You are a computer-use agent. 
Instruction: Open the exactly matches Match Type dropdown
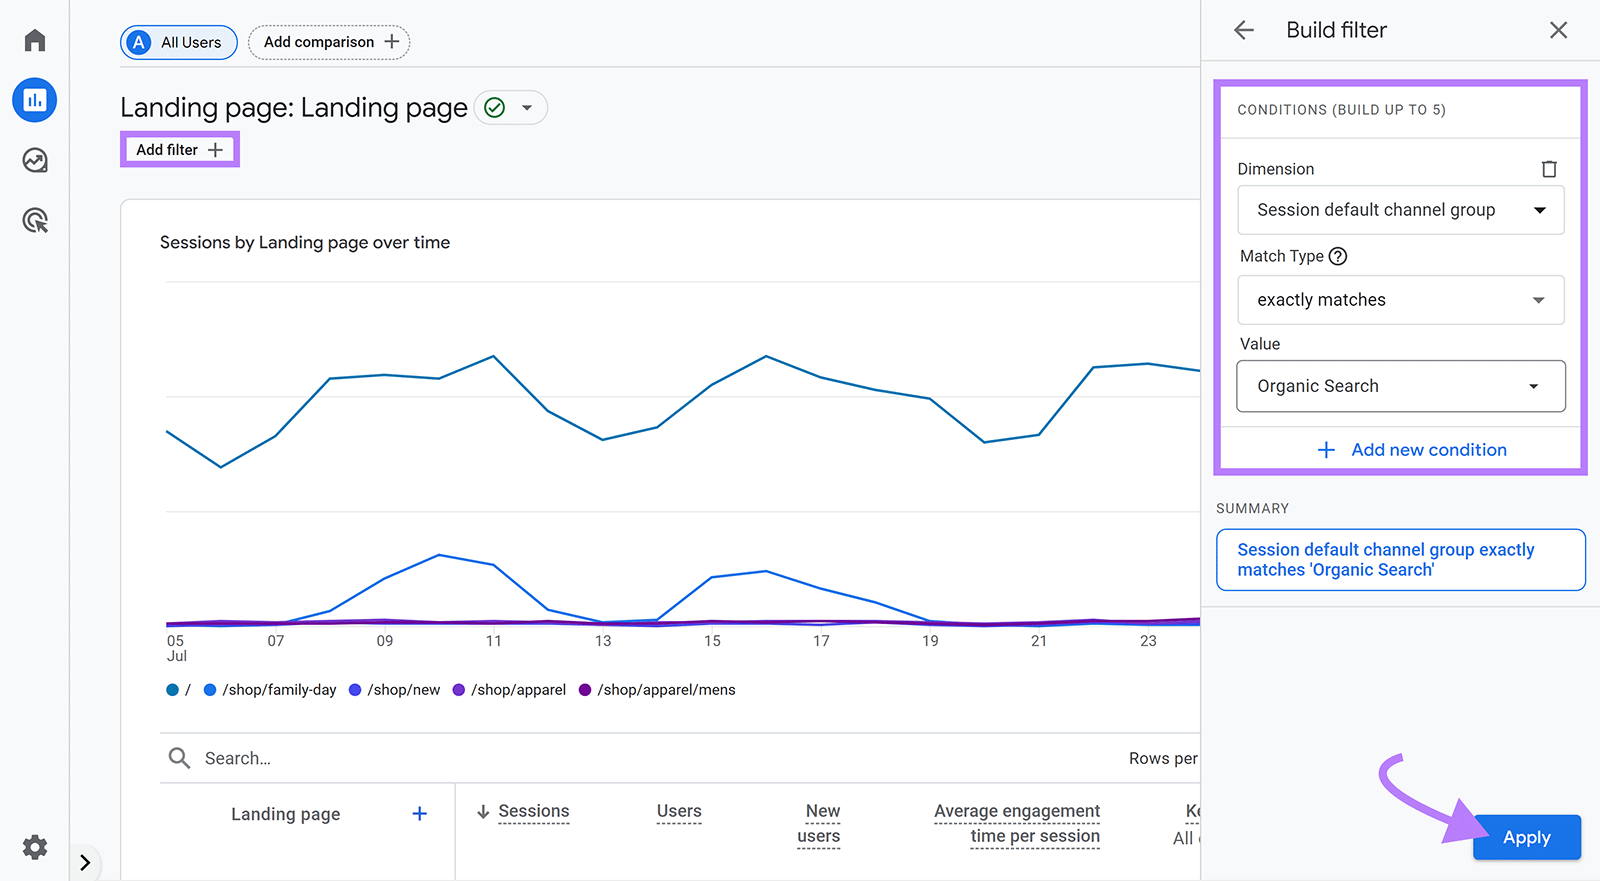[x=1400, y=300]
